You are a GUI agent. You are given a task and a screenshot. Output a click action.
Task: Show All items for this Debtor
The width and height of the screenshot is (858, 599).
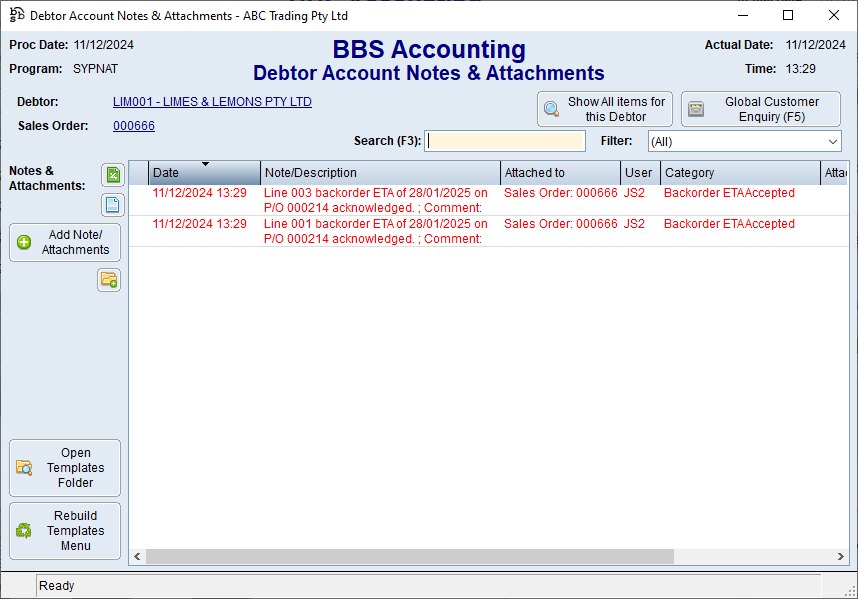(604, 109)
